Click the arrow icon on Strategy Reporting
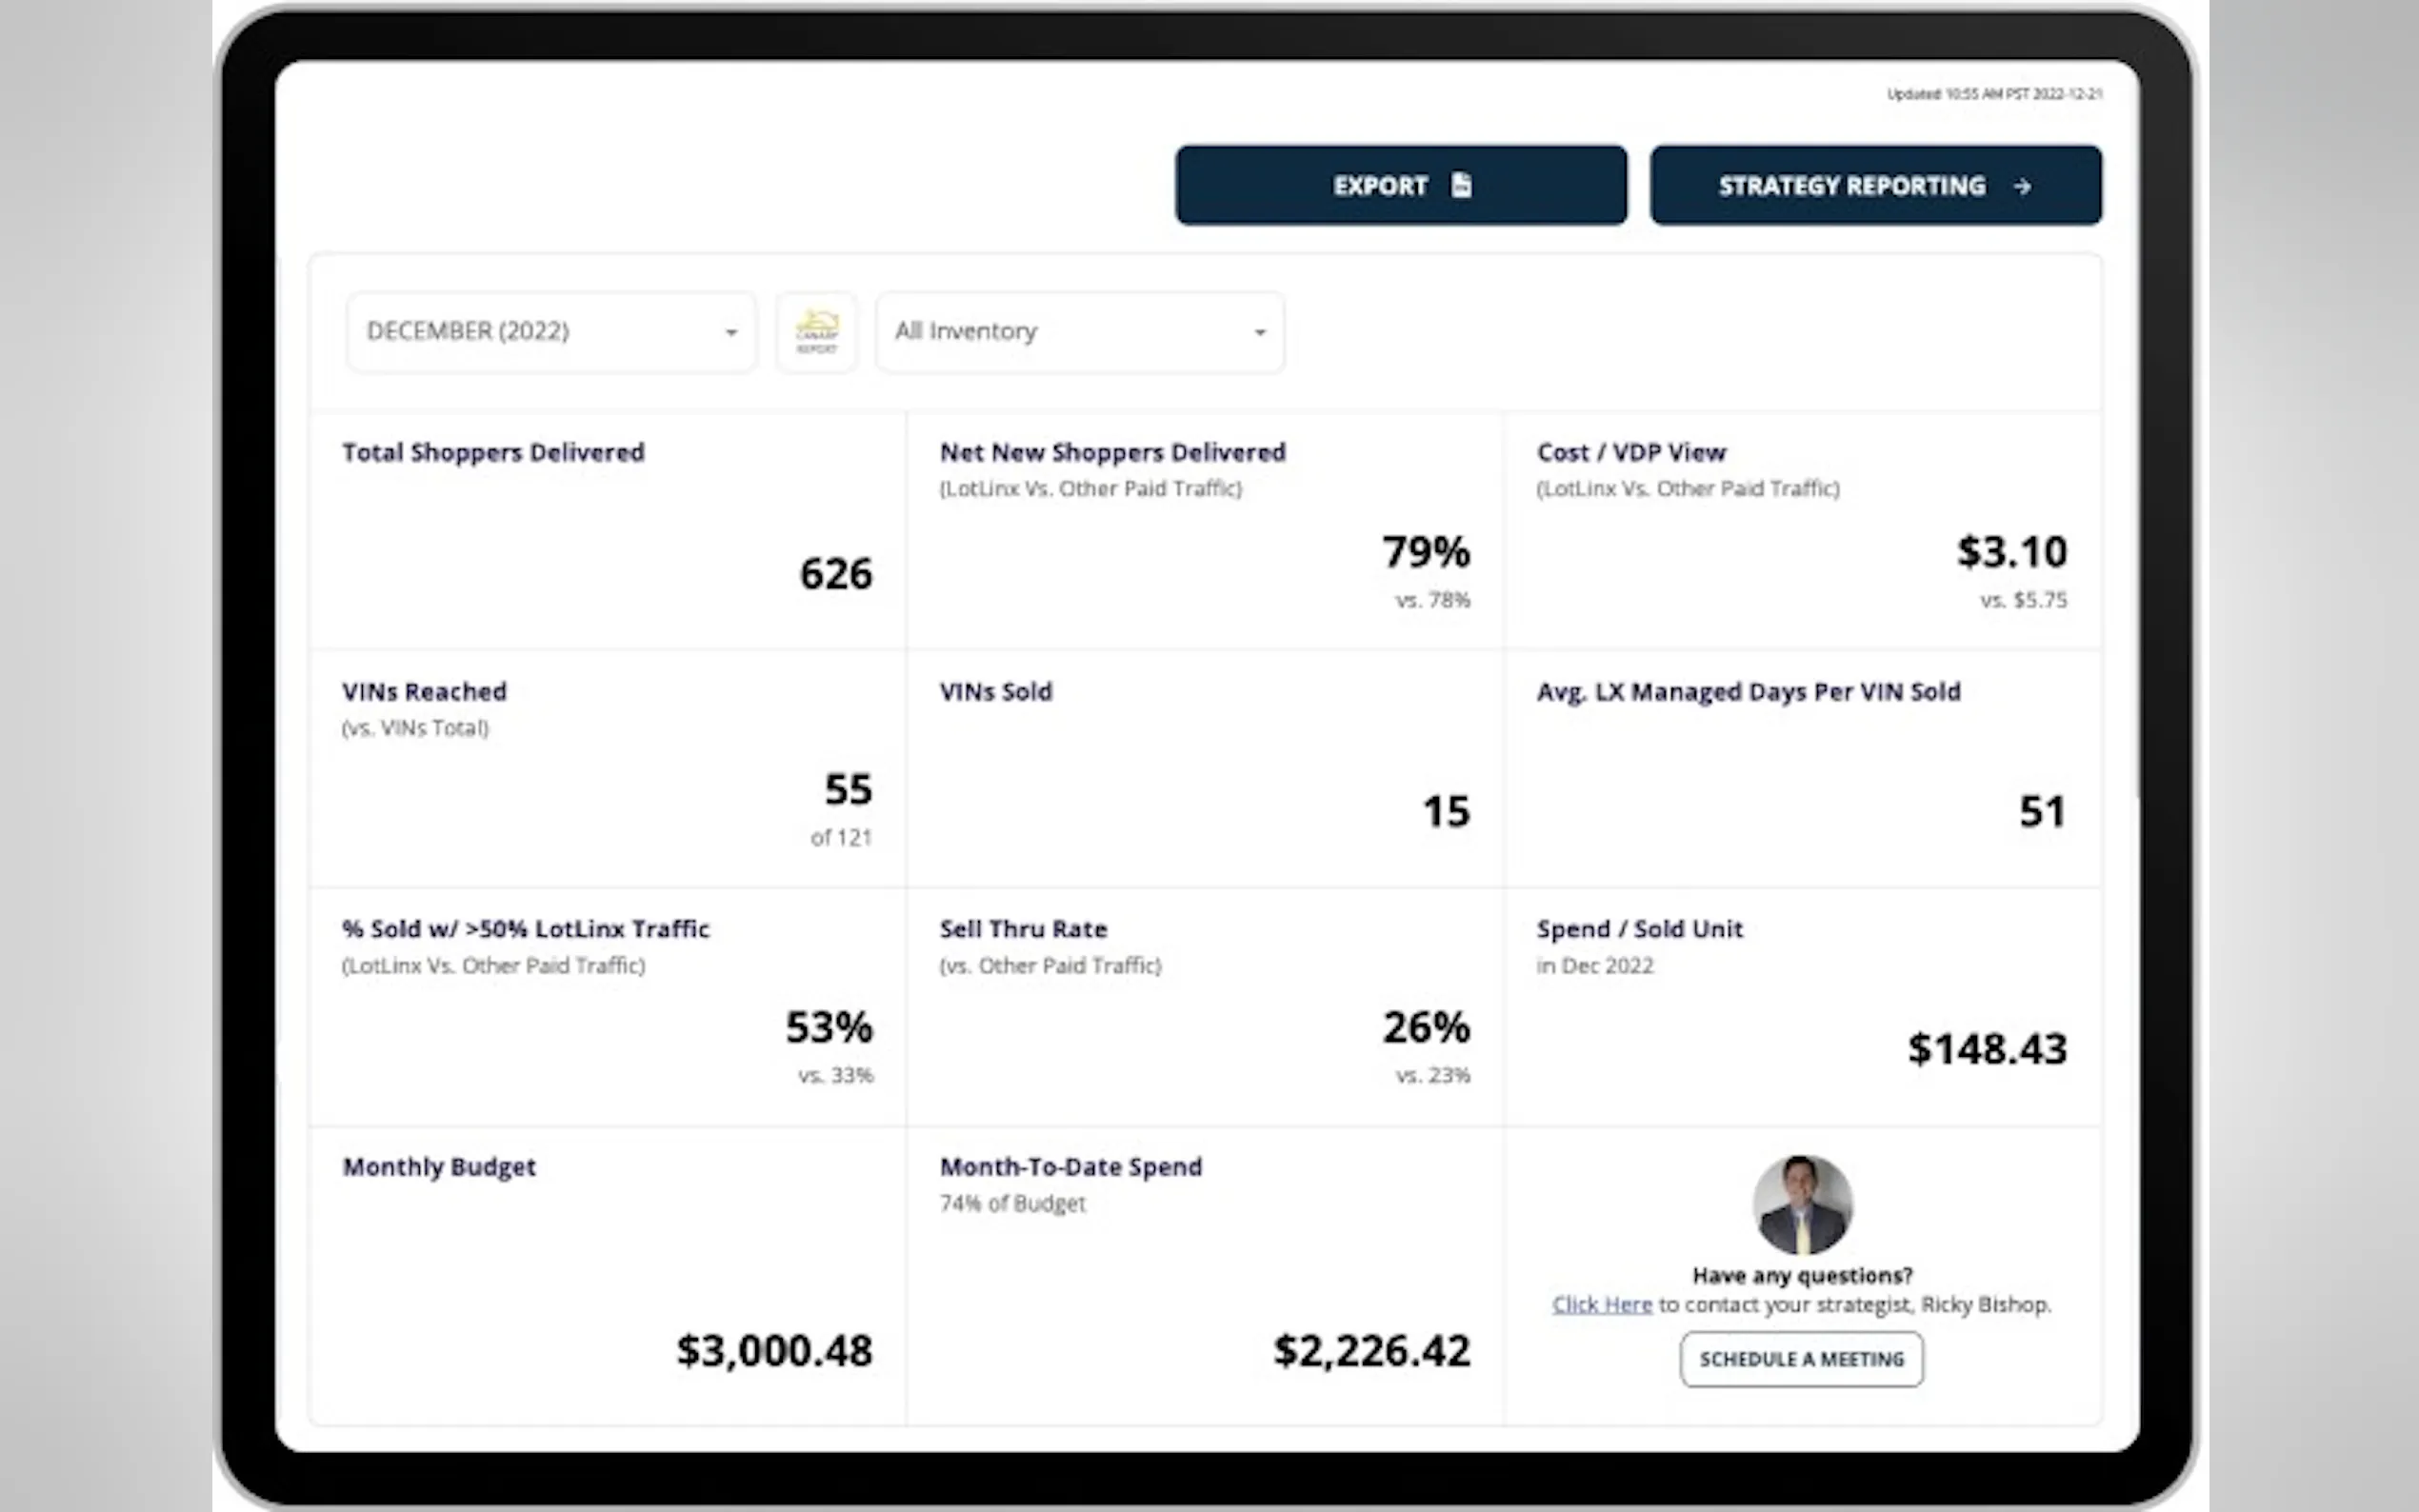The width and height of the screenshot is (2419, 1512). pyautogui.click(x=2022, y=186)
